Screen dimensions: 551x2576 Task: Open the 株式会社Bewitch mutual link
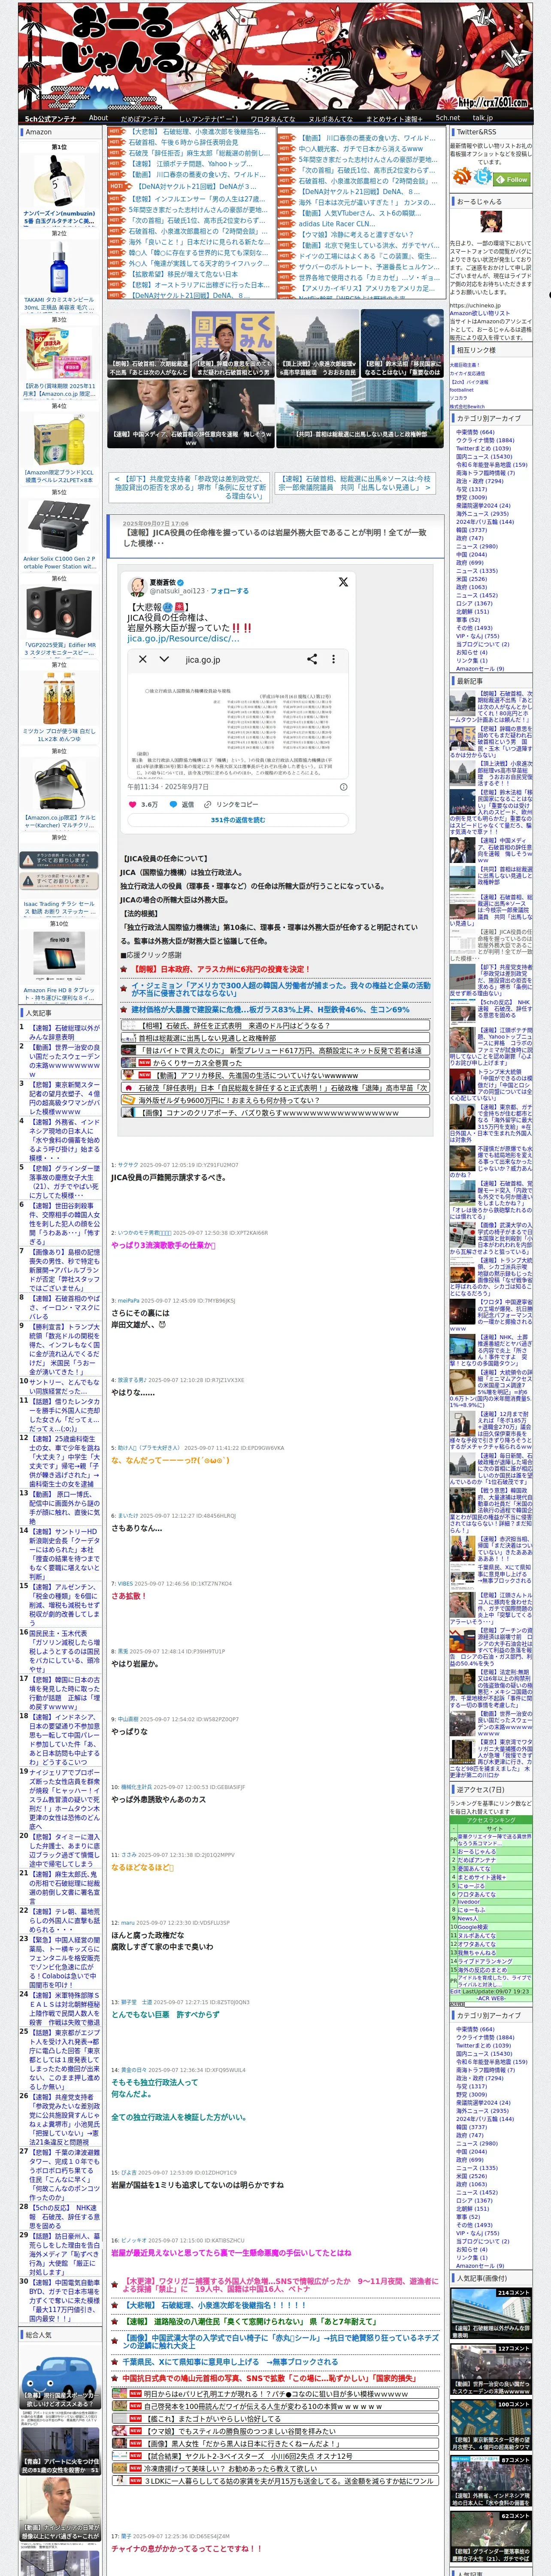(467, 406)
